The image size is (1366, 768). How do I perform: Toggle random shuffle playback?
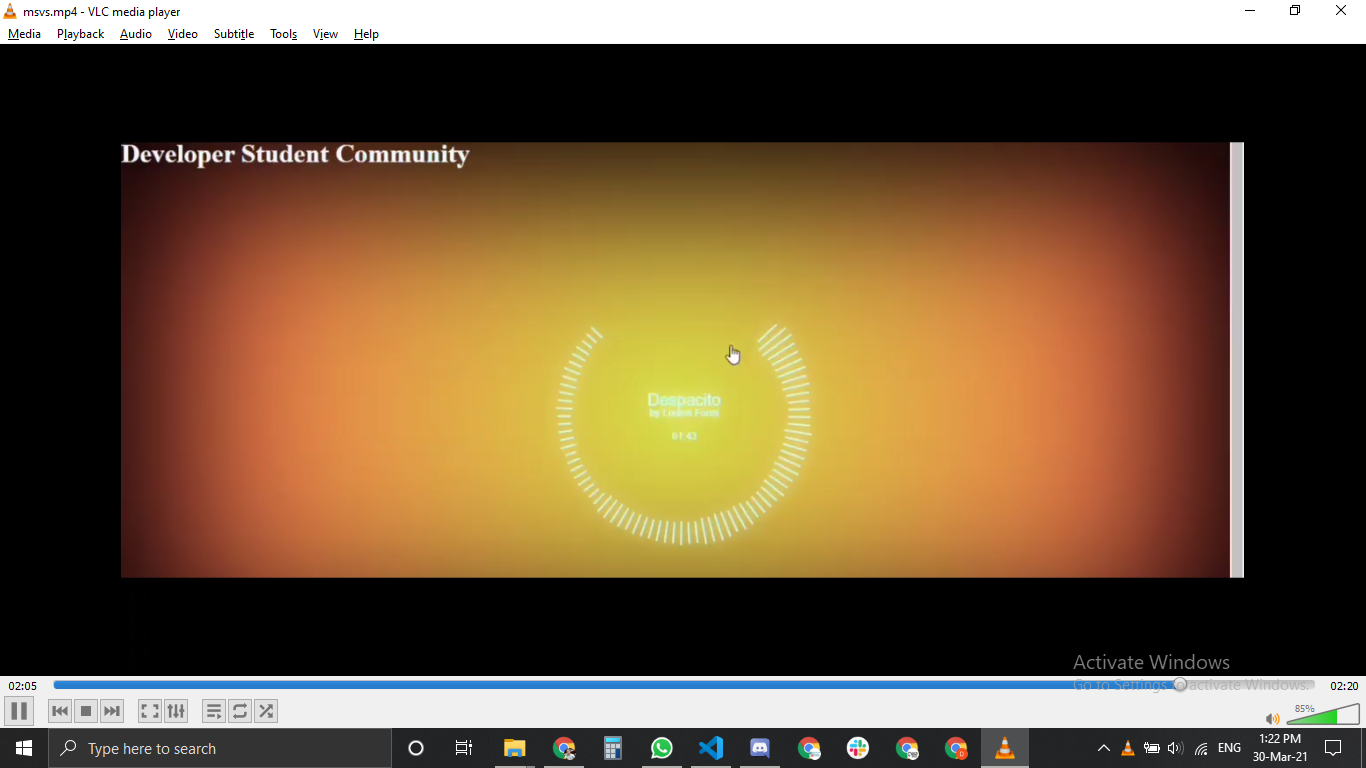pos(266,711)
